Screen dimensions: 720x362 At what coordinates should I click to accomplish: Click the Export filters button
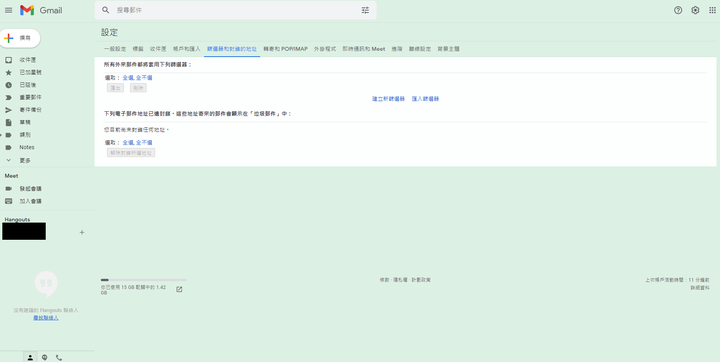point(115,88)
